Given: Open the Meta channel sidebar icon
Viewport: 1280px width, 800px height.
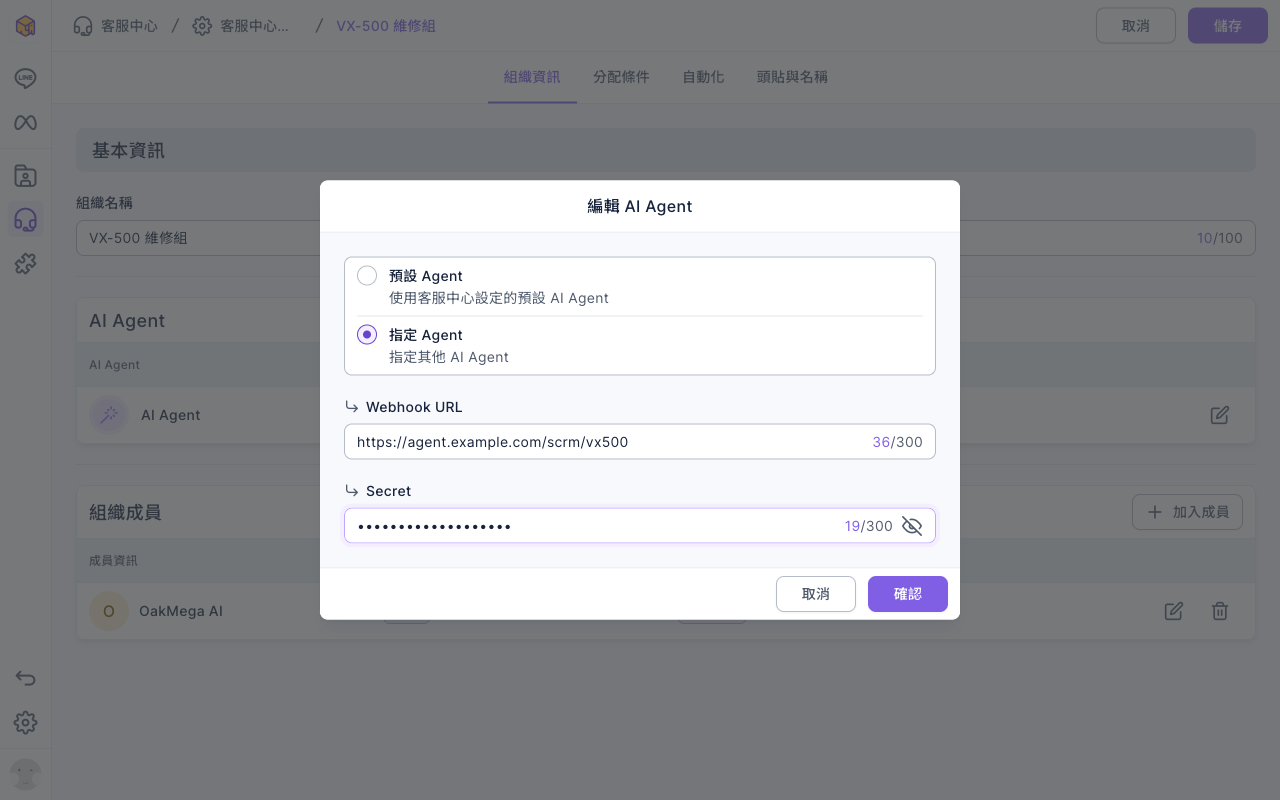Looking at the screenshot, I should tap(26, 123).
